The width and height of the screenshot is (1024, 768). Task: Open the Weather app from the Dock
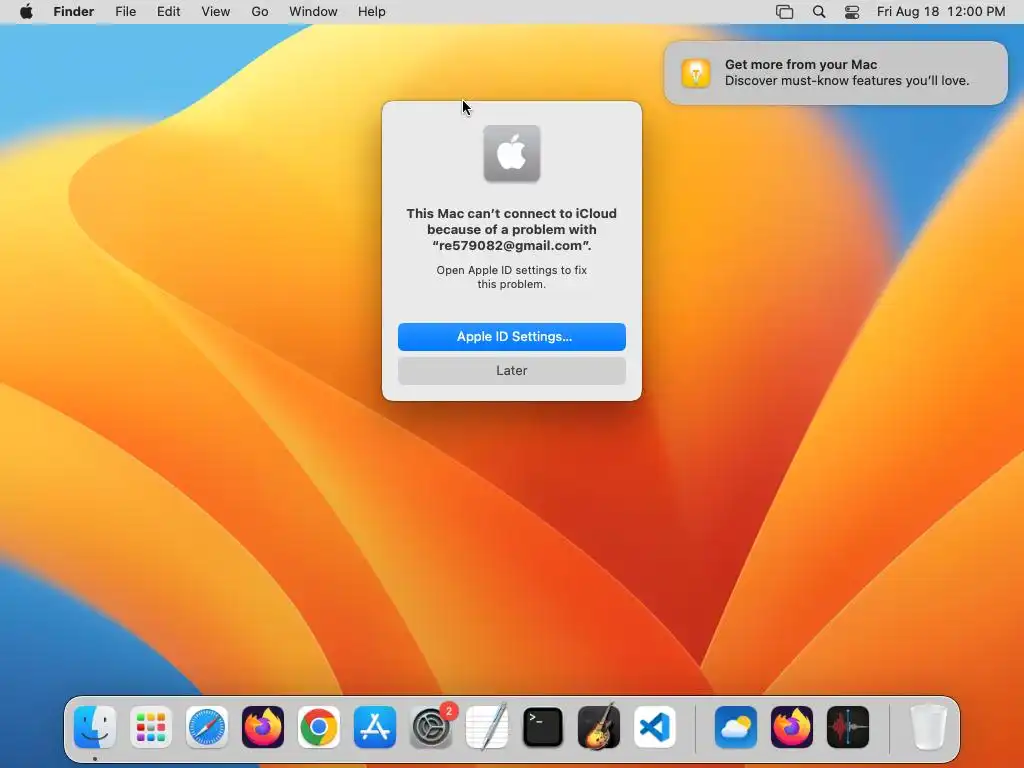[736, 727]
